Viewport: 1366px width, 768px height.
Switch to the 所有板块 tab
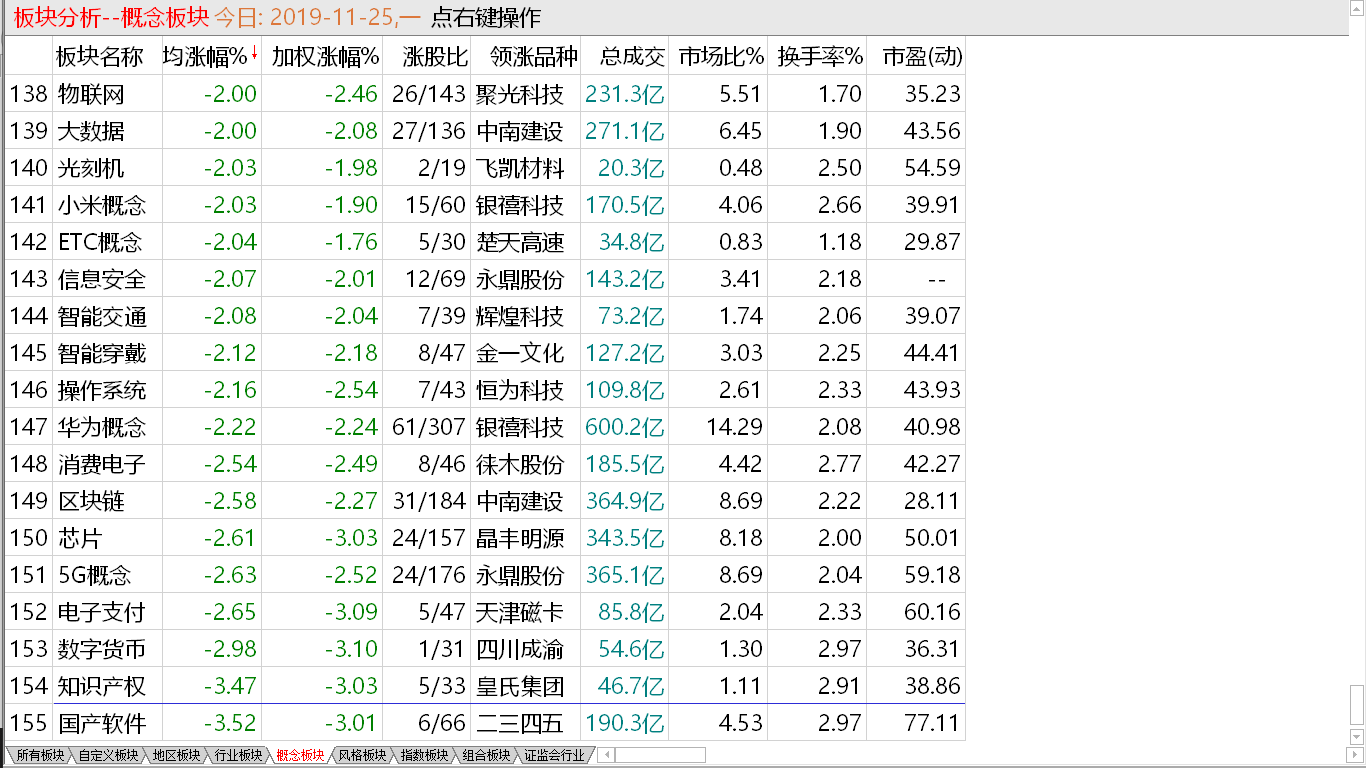(x=39, y=755)
